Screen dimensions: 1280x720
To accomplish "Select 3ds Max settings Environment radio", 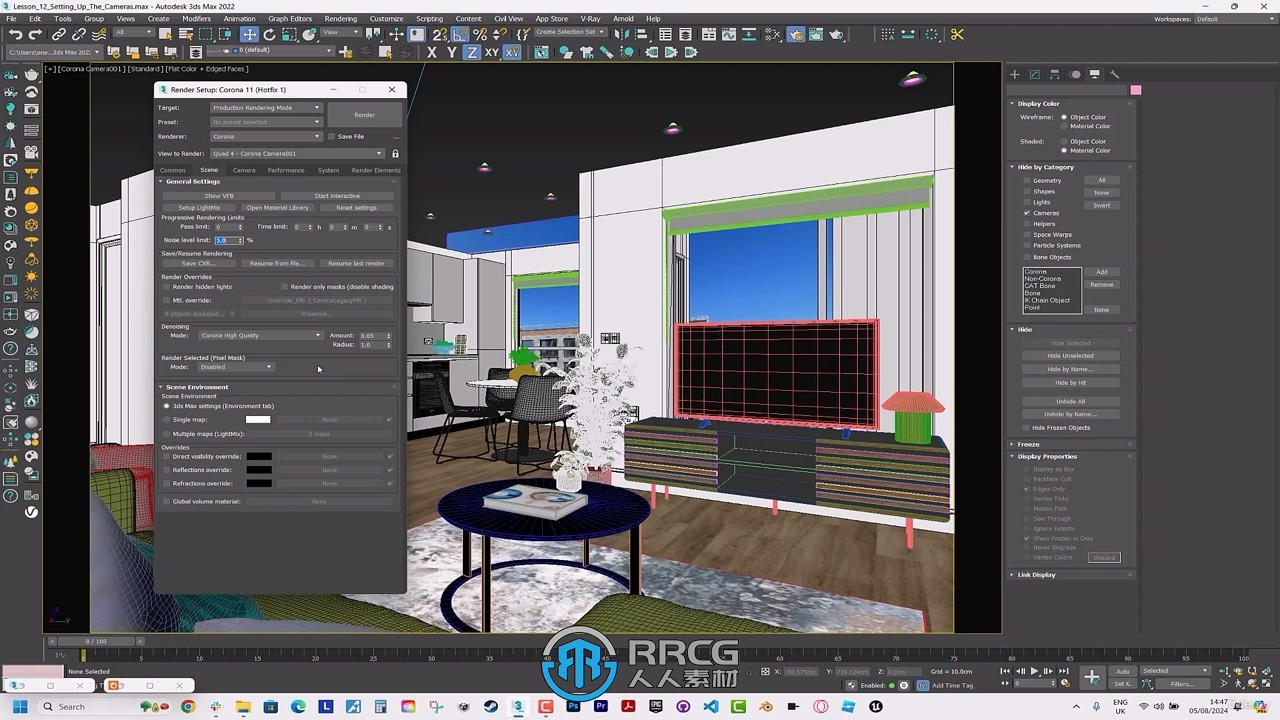I will coord(167,406).
